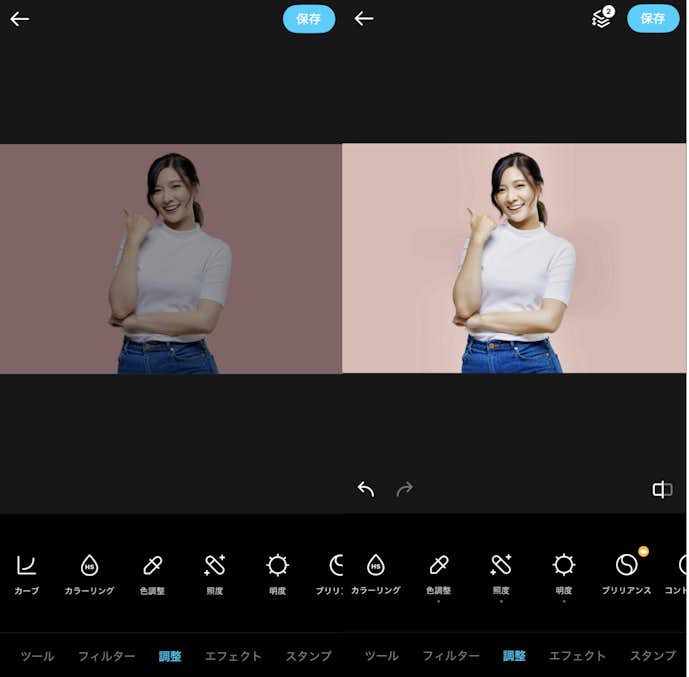Click the redo arrow next to undo
Image resolution: width=689 pixels, height=677 pixels.
click(x=404, y=489)
